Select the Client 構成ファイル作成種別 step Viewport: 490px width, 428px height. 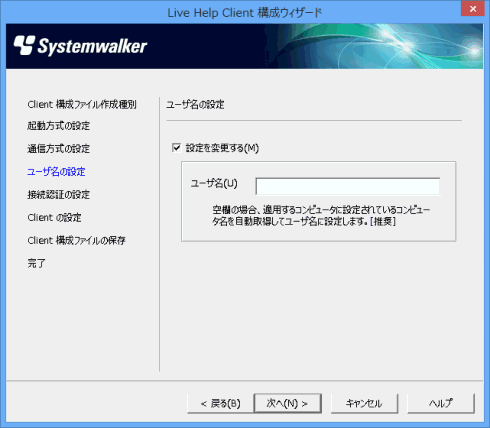[x=82, y=104]
